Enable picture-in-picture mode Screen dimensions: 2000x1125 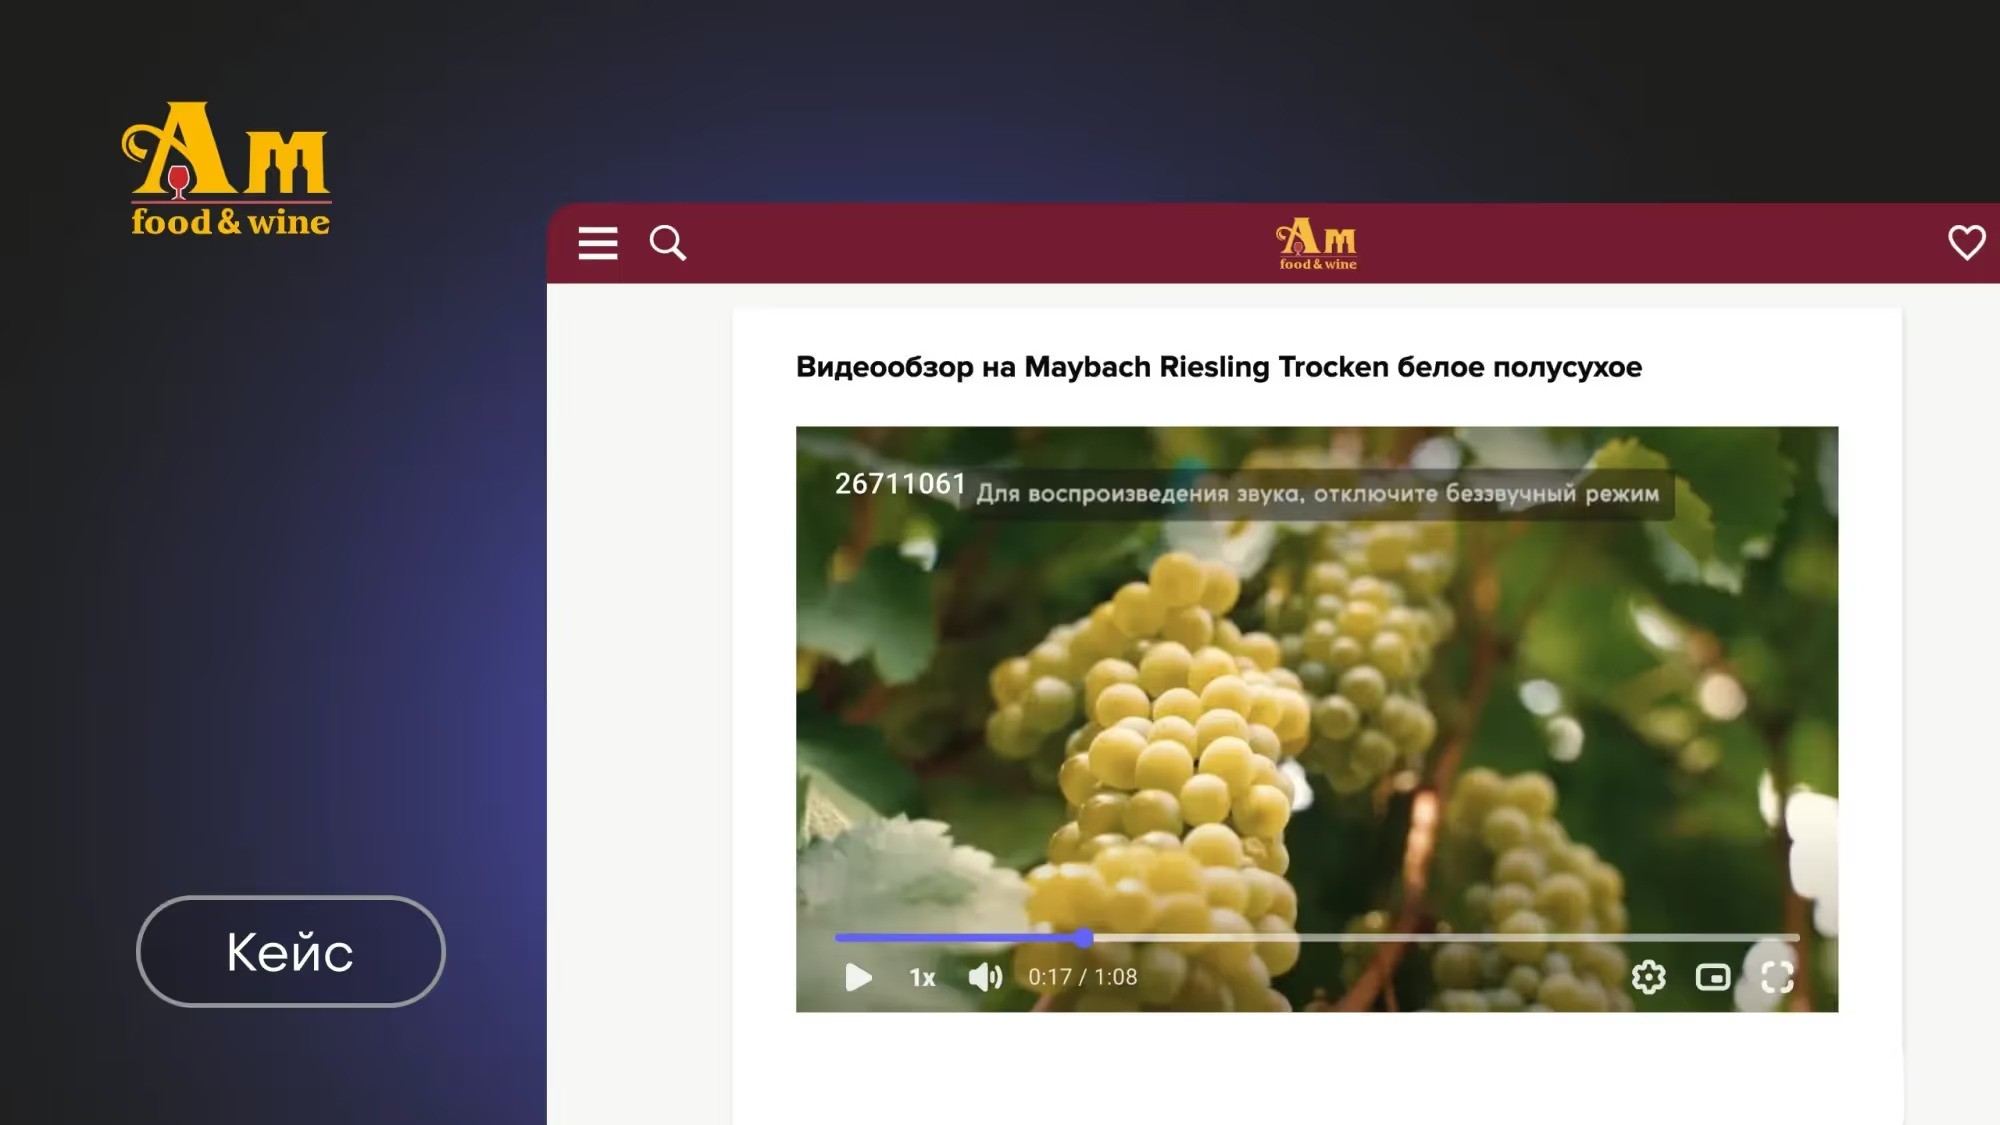point(1712,977)
